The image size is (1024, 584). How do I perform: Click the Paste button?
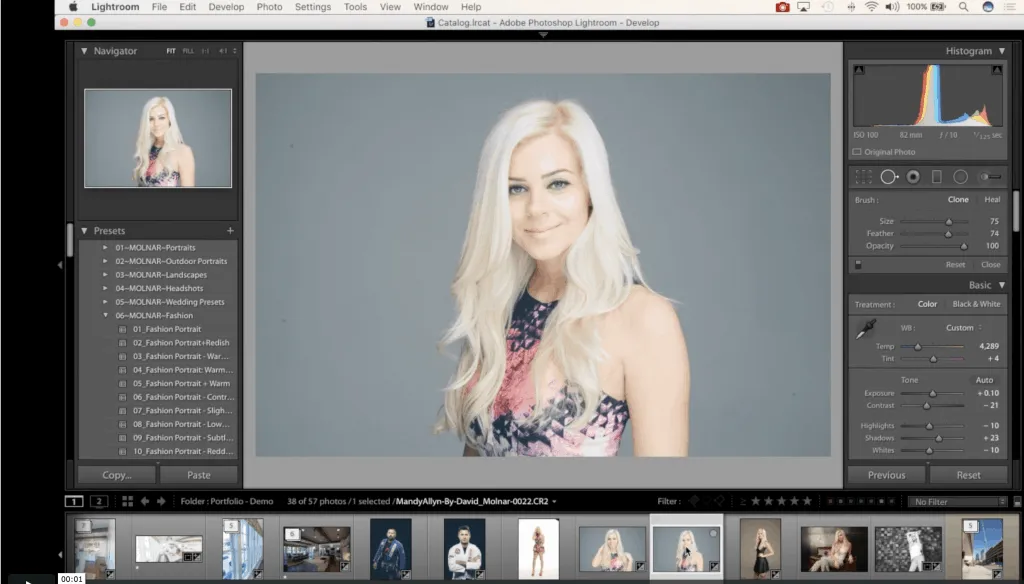[x=199, y=475]
